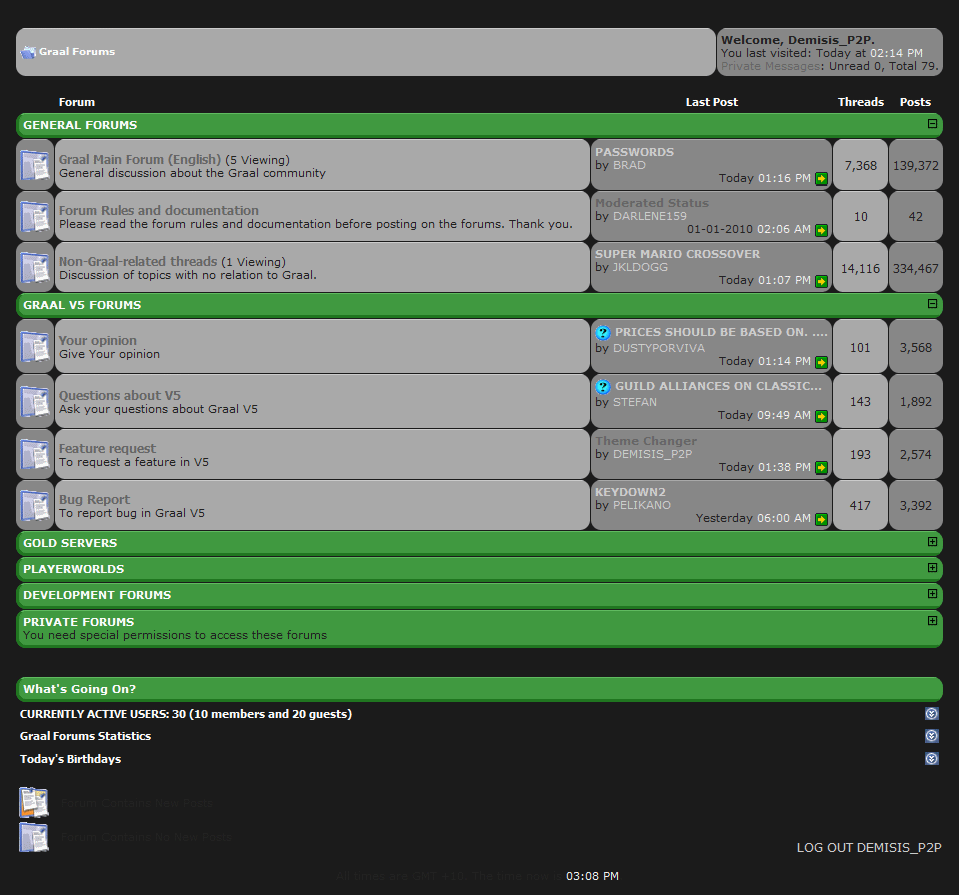The height and width of the screenshot is (895, 959).
Task: Go to last post arrow for KEYDOWN2
Action: (821, 519)
